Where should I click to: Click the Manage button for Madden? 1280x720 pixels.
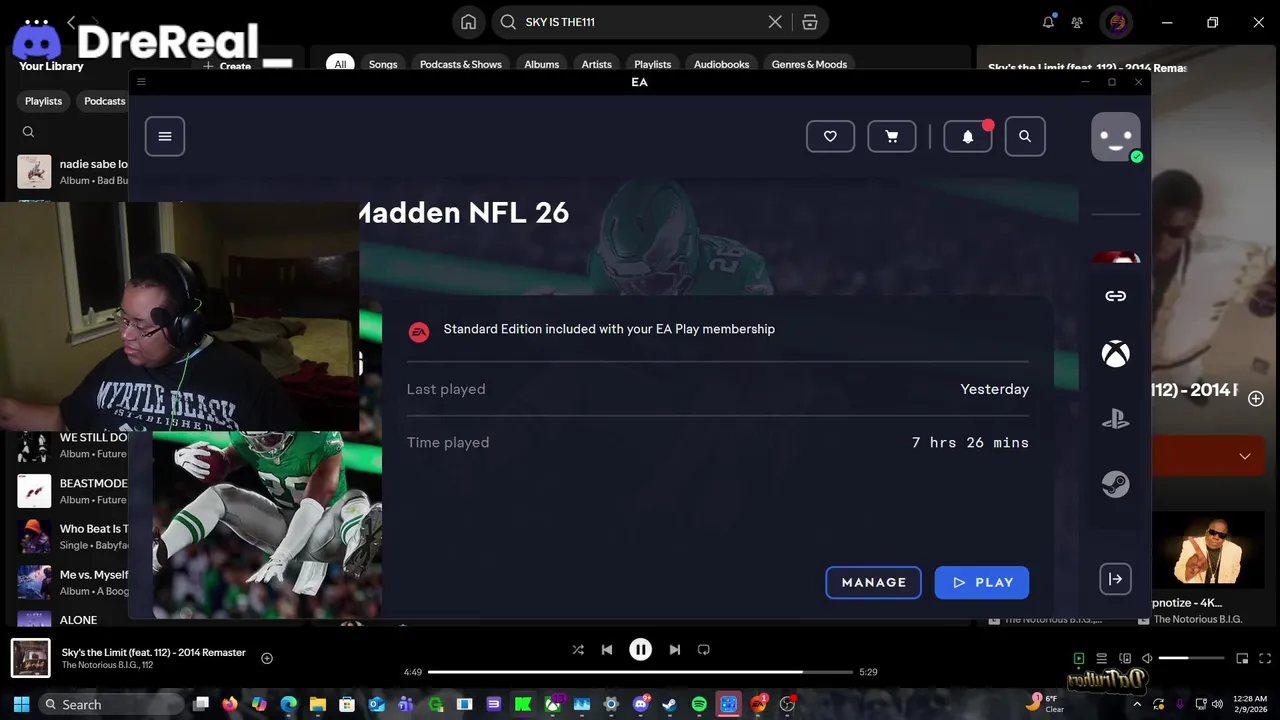pyautogui.click(x=874, y=582)
